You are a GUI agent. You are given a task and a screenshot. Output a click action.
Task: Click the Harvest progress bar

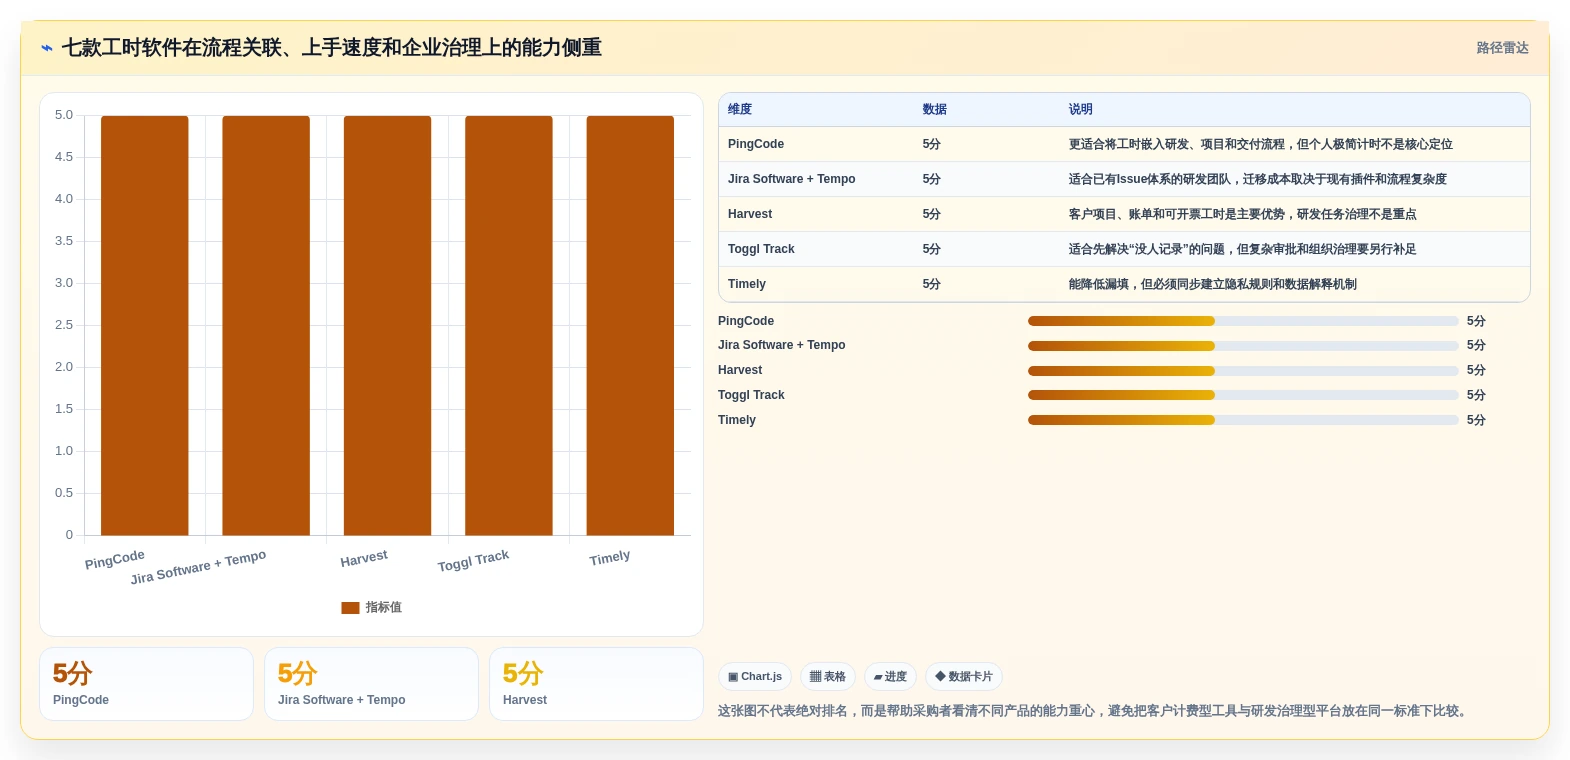click(1243, 371)
